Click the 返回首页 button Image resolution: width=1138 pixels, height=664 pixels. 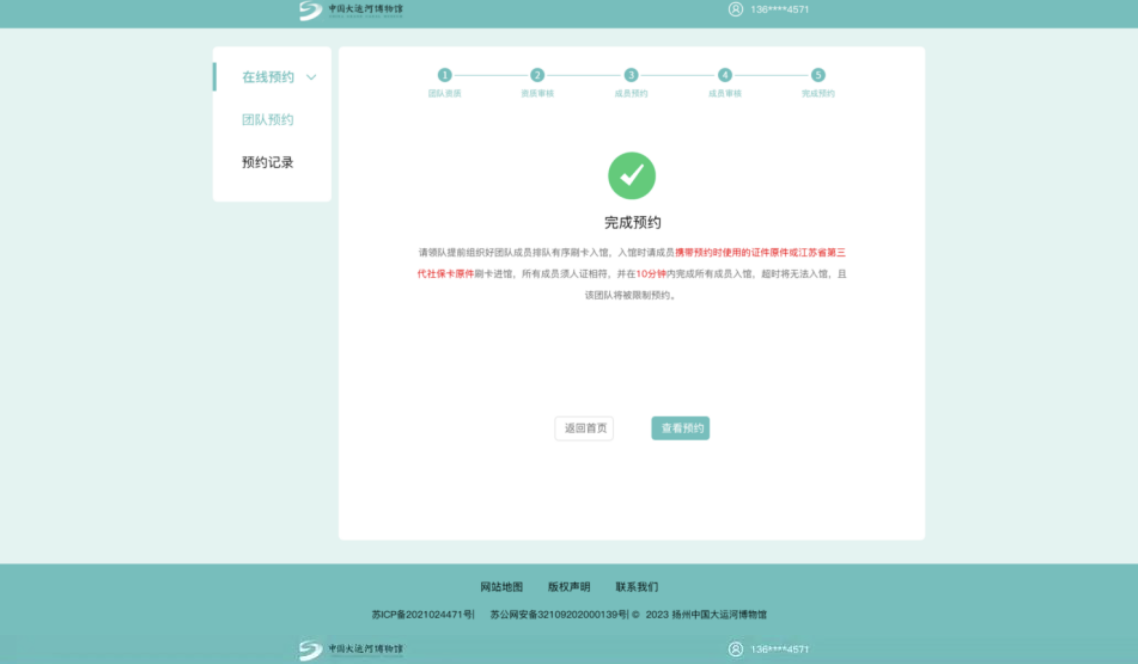[583, 428]
